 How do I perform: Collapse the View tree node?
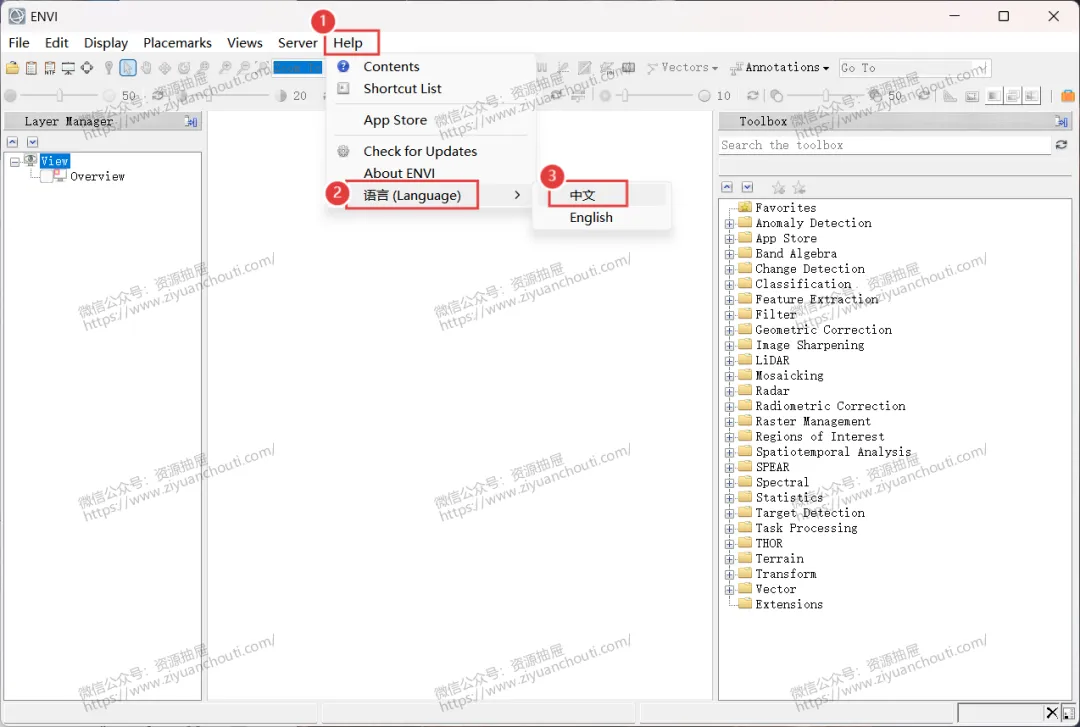coord(14,162)
